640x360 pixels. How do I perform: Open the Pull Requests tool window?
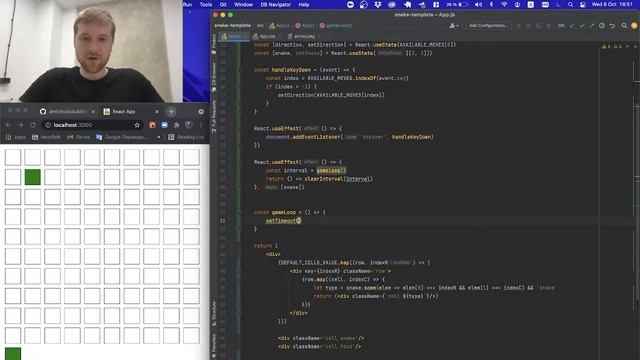(x=213, y=116)
